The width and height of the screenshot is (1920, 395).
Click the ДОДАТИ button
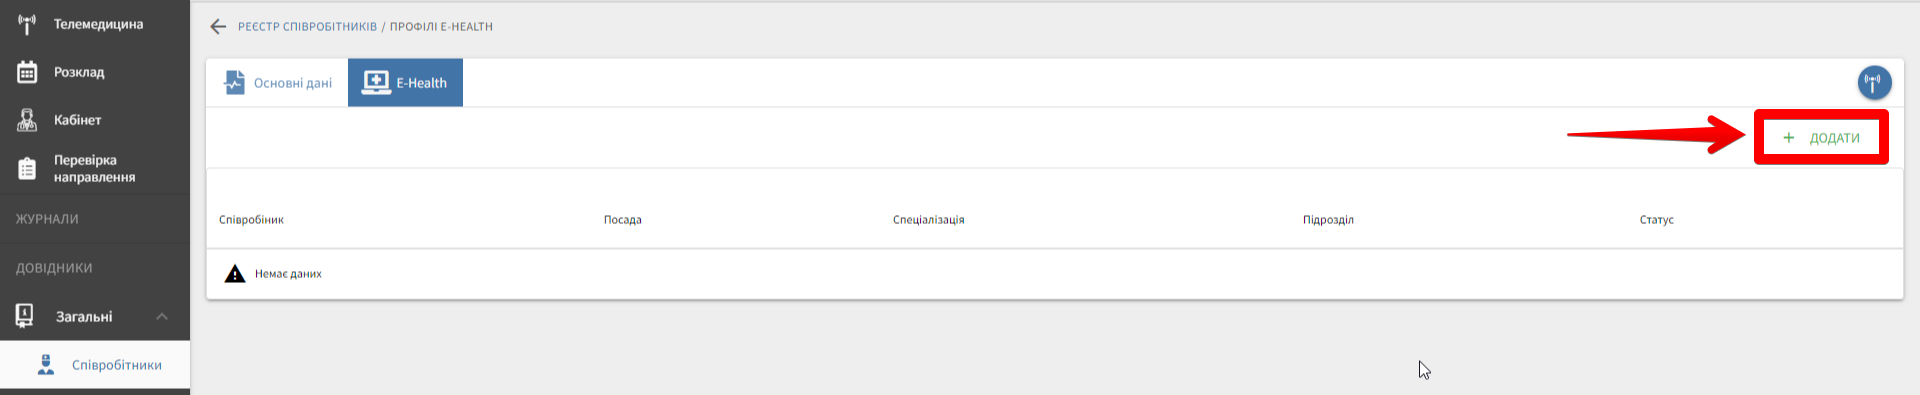[x=1821, y=138]
